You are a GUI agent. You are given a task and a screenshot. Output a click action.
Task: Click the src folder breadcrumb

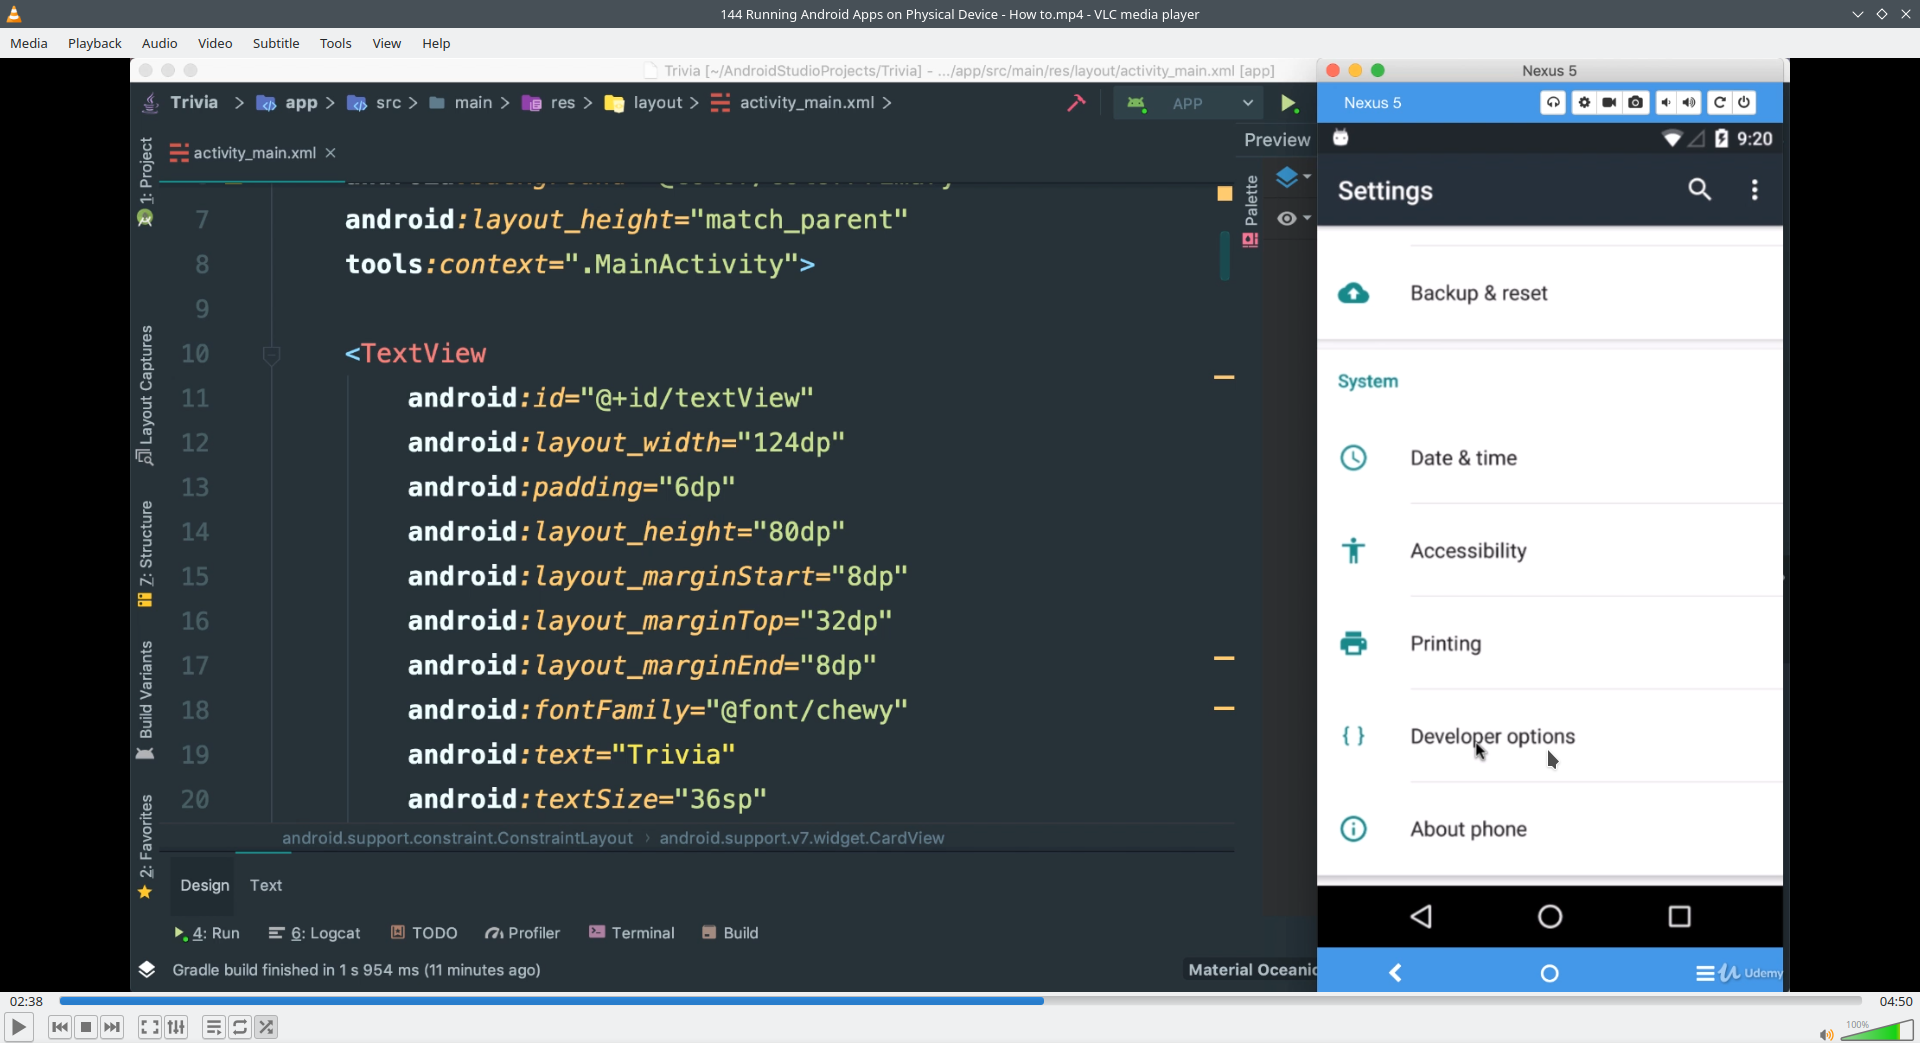(x=375, y=102)
